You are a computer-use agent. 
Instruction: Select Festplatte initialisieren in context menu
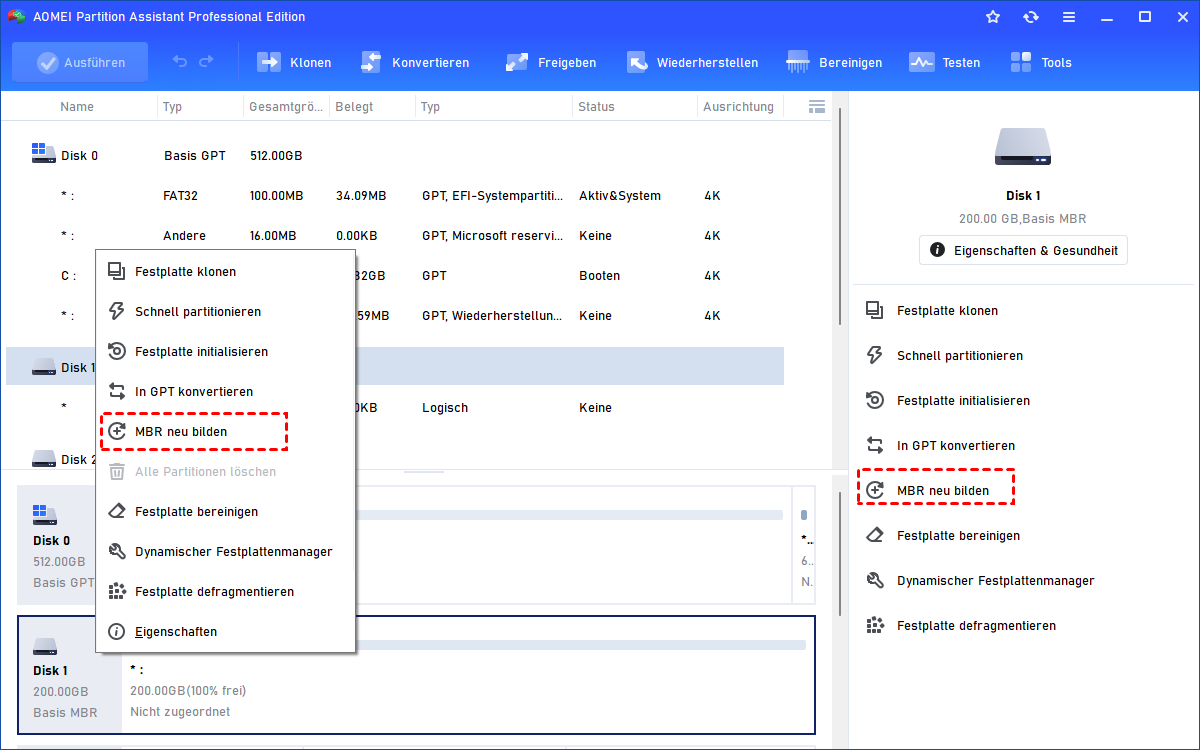tap(225, 351)
